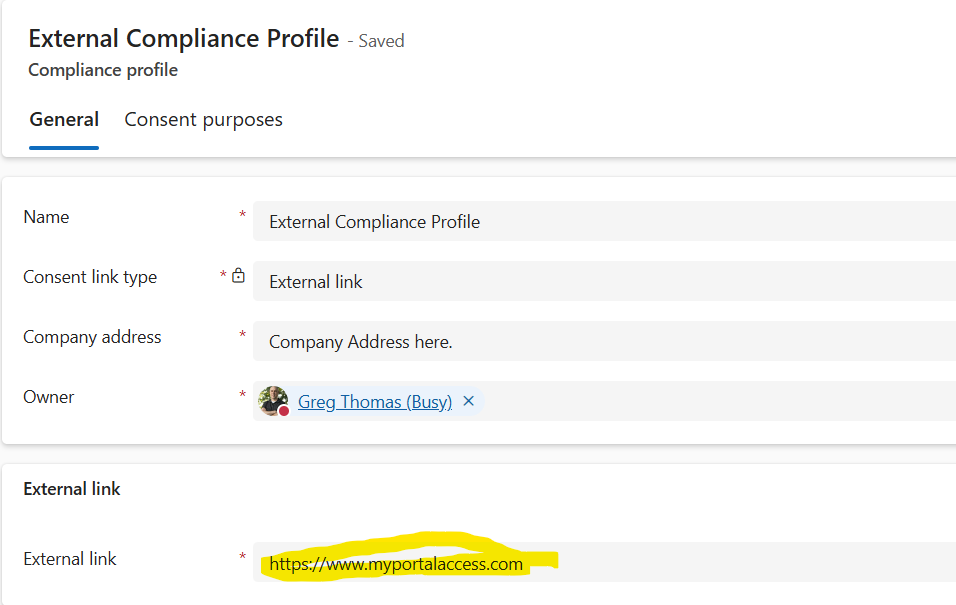This screenshot has width=956, height=605.
Task: Click the Company address label
Action: coord(92,337)
